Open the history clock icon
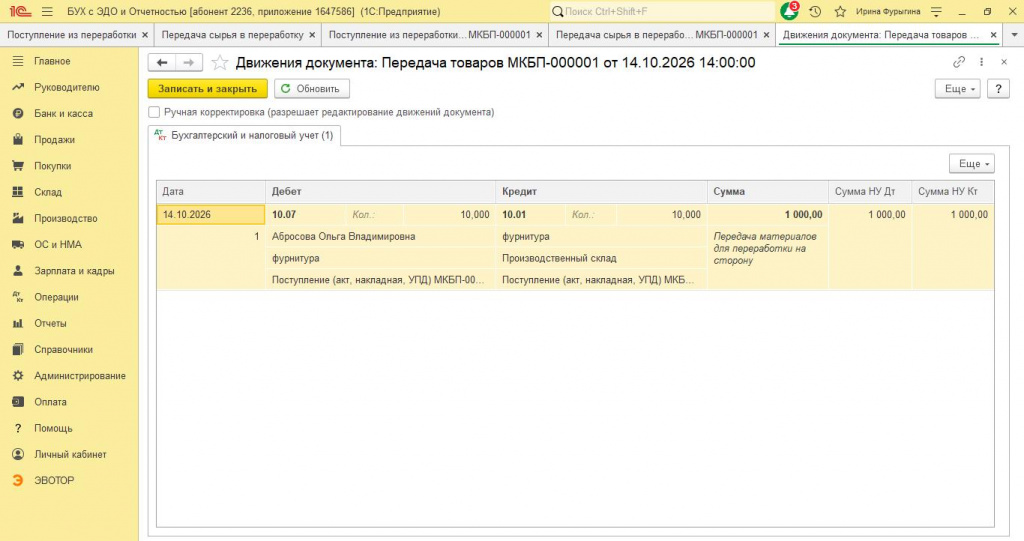1024x541 pixels. click(x=815, y=12)
